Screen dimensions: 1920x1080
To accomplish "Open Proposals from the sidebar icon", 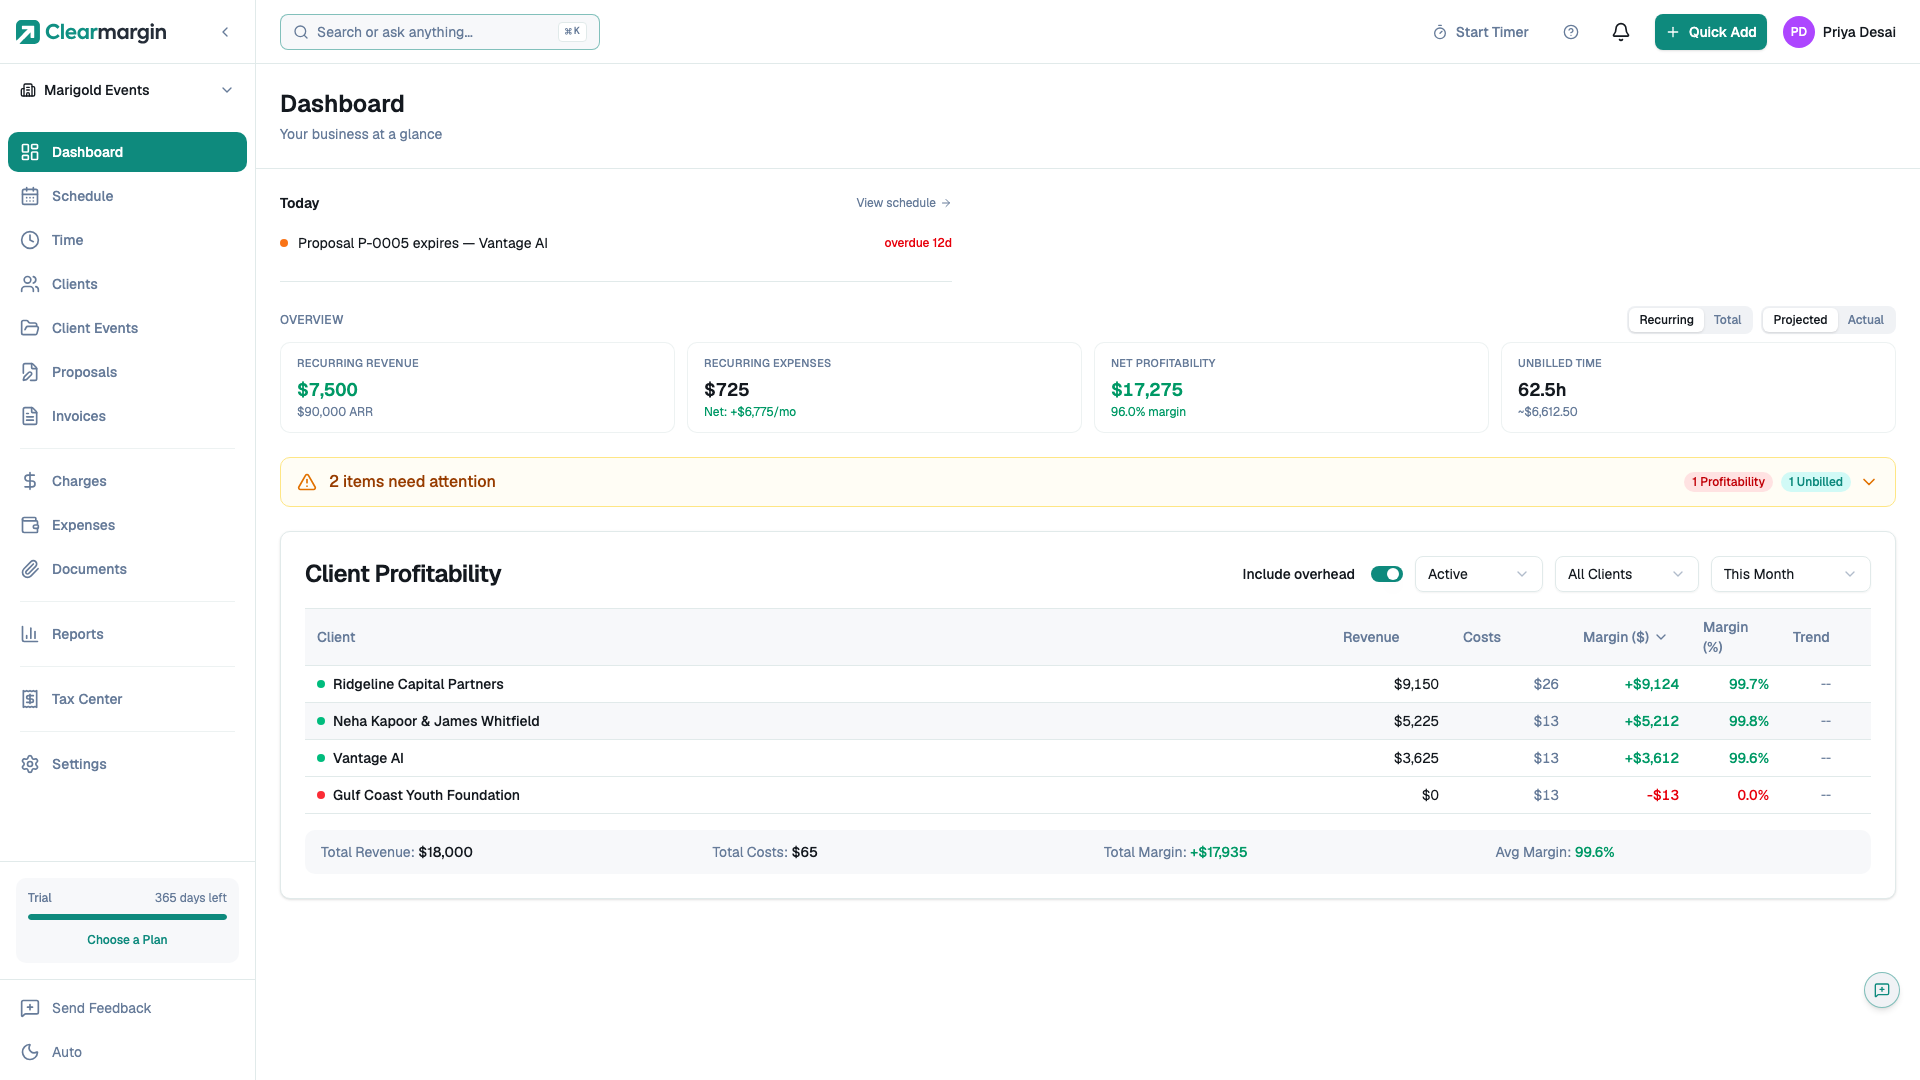I will point(30,372).
